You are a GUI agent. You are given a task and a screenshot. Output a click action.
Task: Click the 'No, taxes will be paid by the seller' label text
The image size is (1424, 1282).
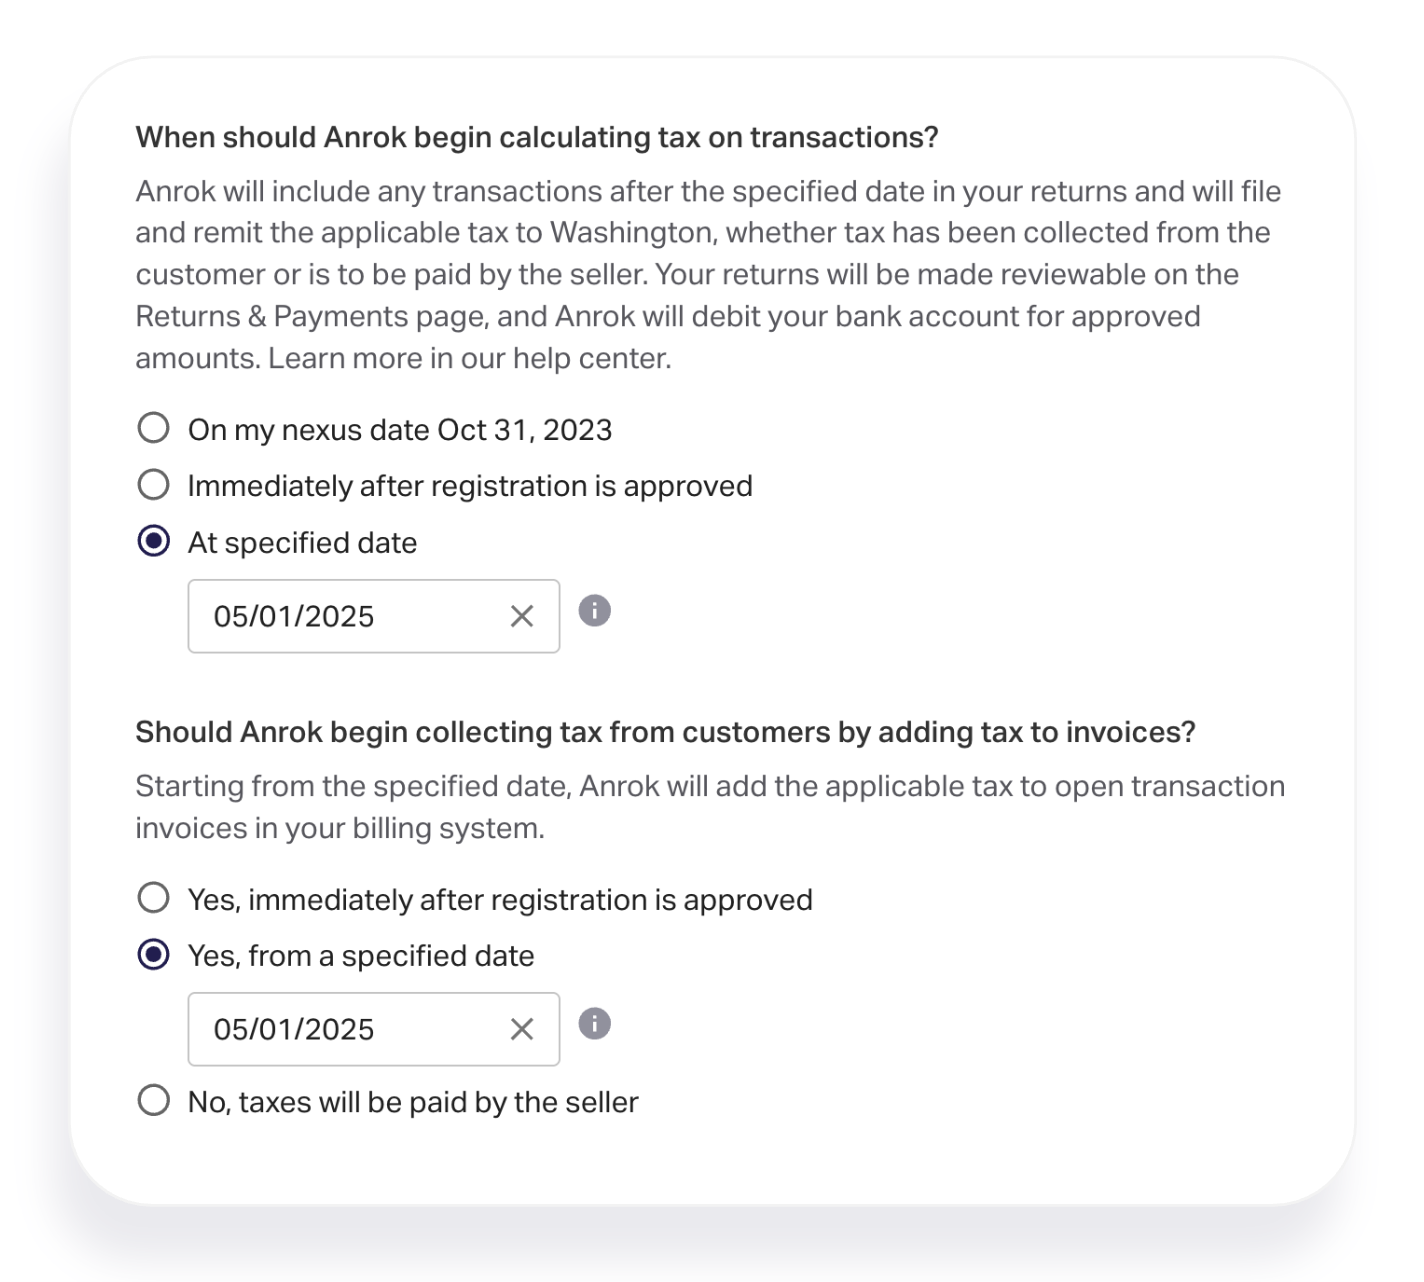413,1102
